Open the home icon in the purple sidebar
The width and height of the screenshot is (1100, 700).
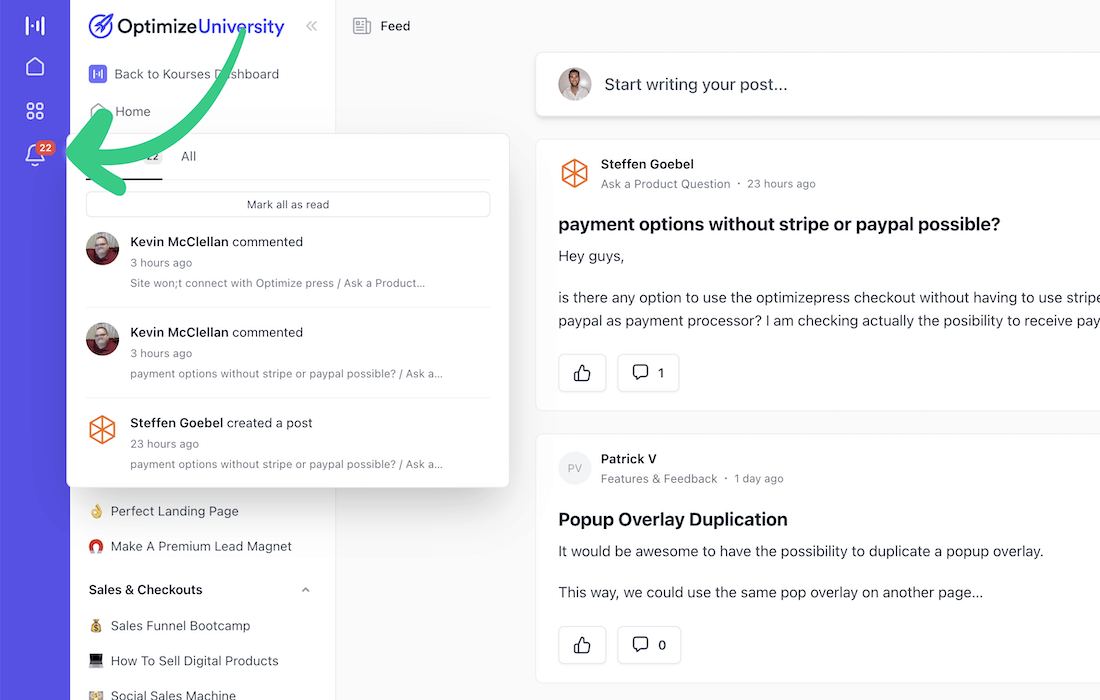coord(35,67)
